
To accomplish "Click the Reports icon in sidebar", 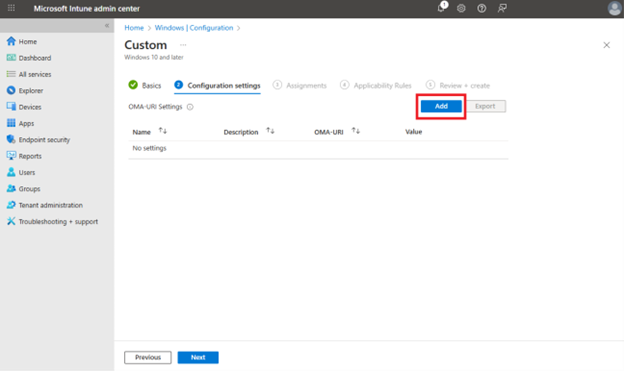I will coord(11,156).
